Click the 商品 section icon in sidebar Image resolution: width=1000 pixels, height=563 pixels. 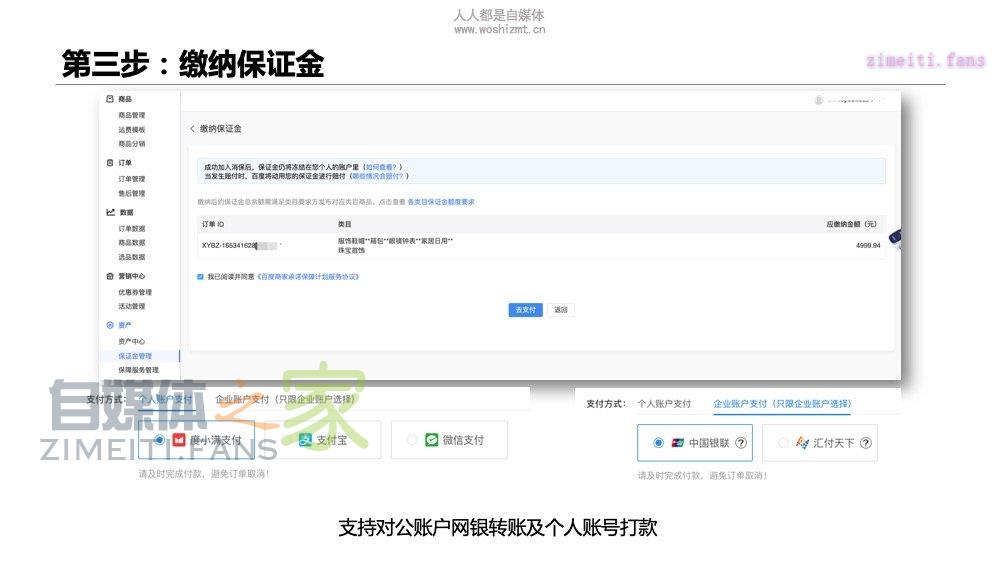tap(110, 99)
